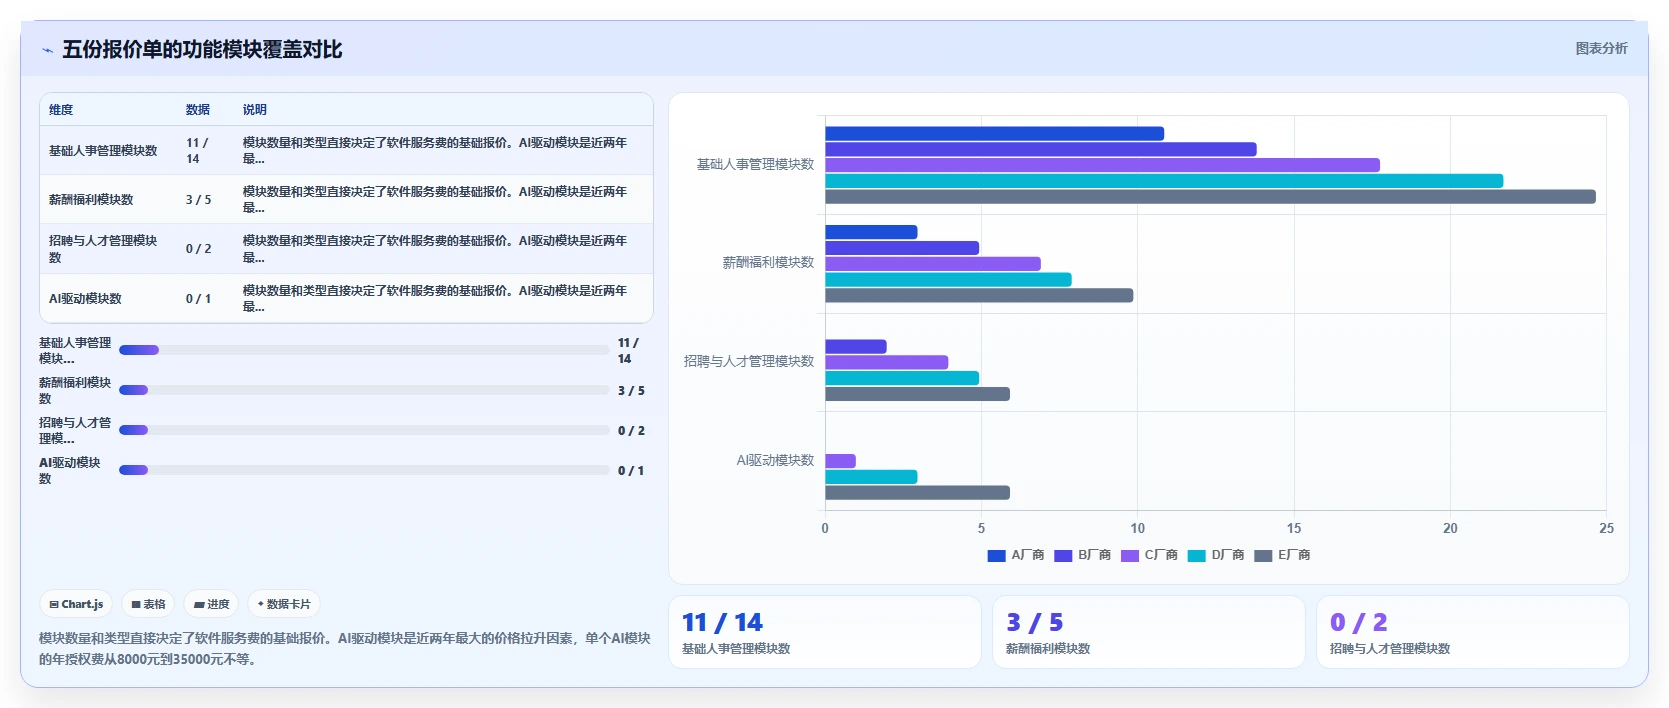Click the x-axis tick label 20
Screen dimensions: 1669x708
pos(1450,529)
